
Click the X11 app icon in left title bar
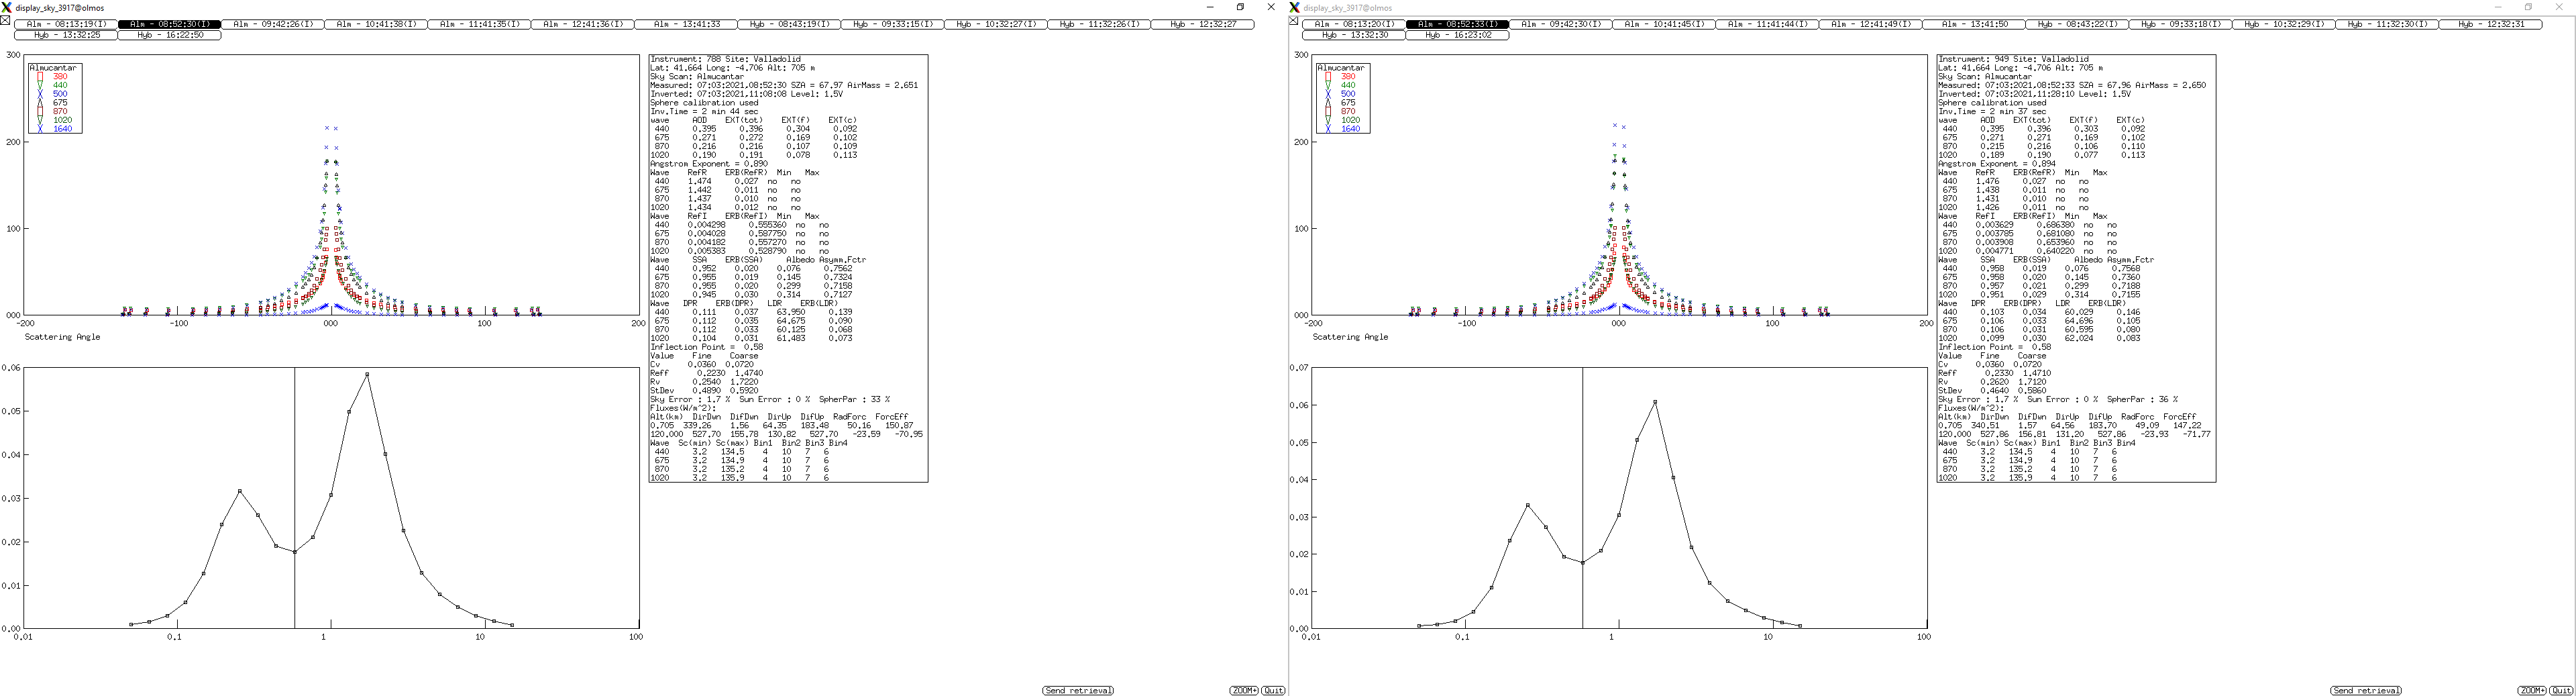click(7, 7)
